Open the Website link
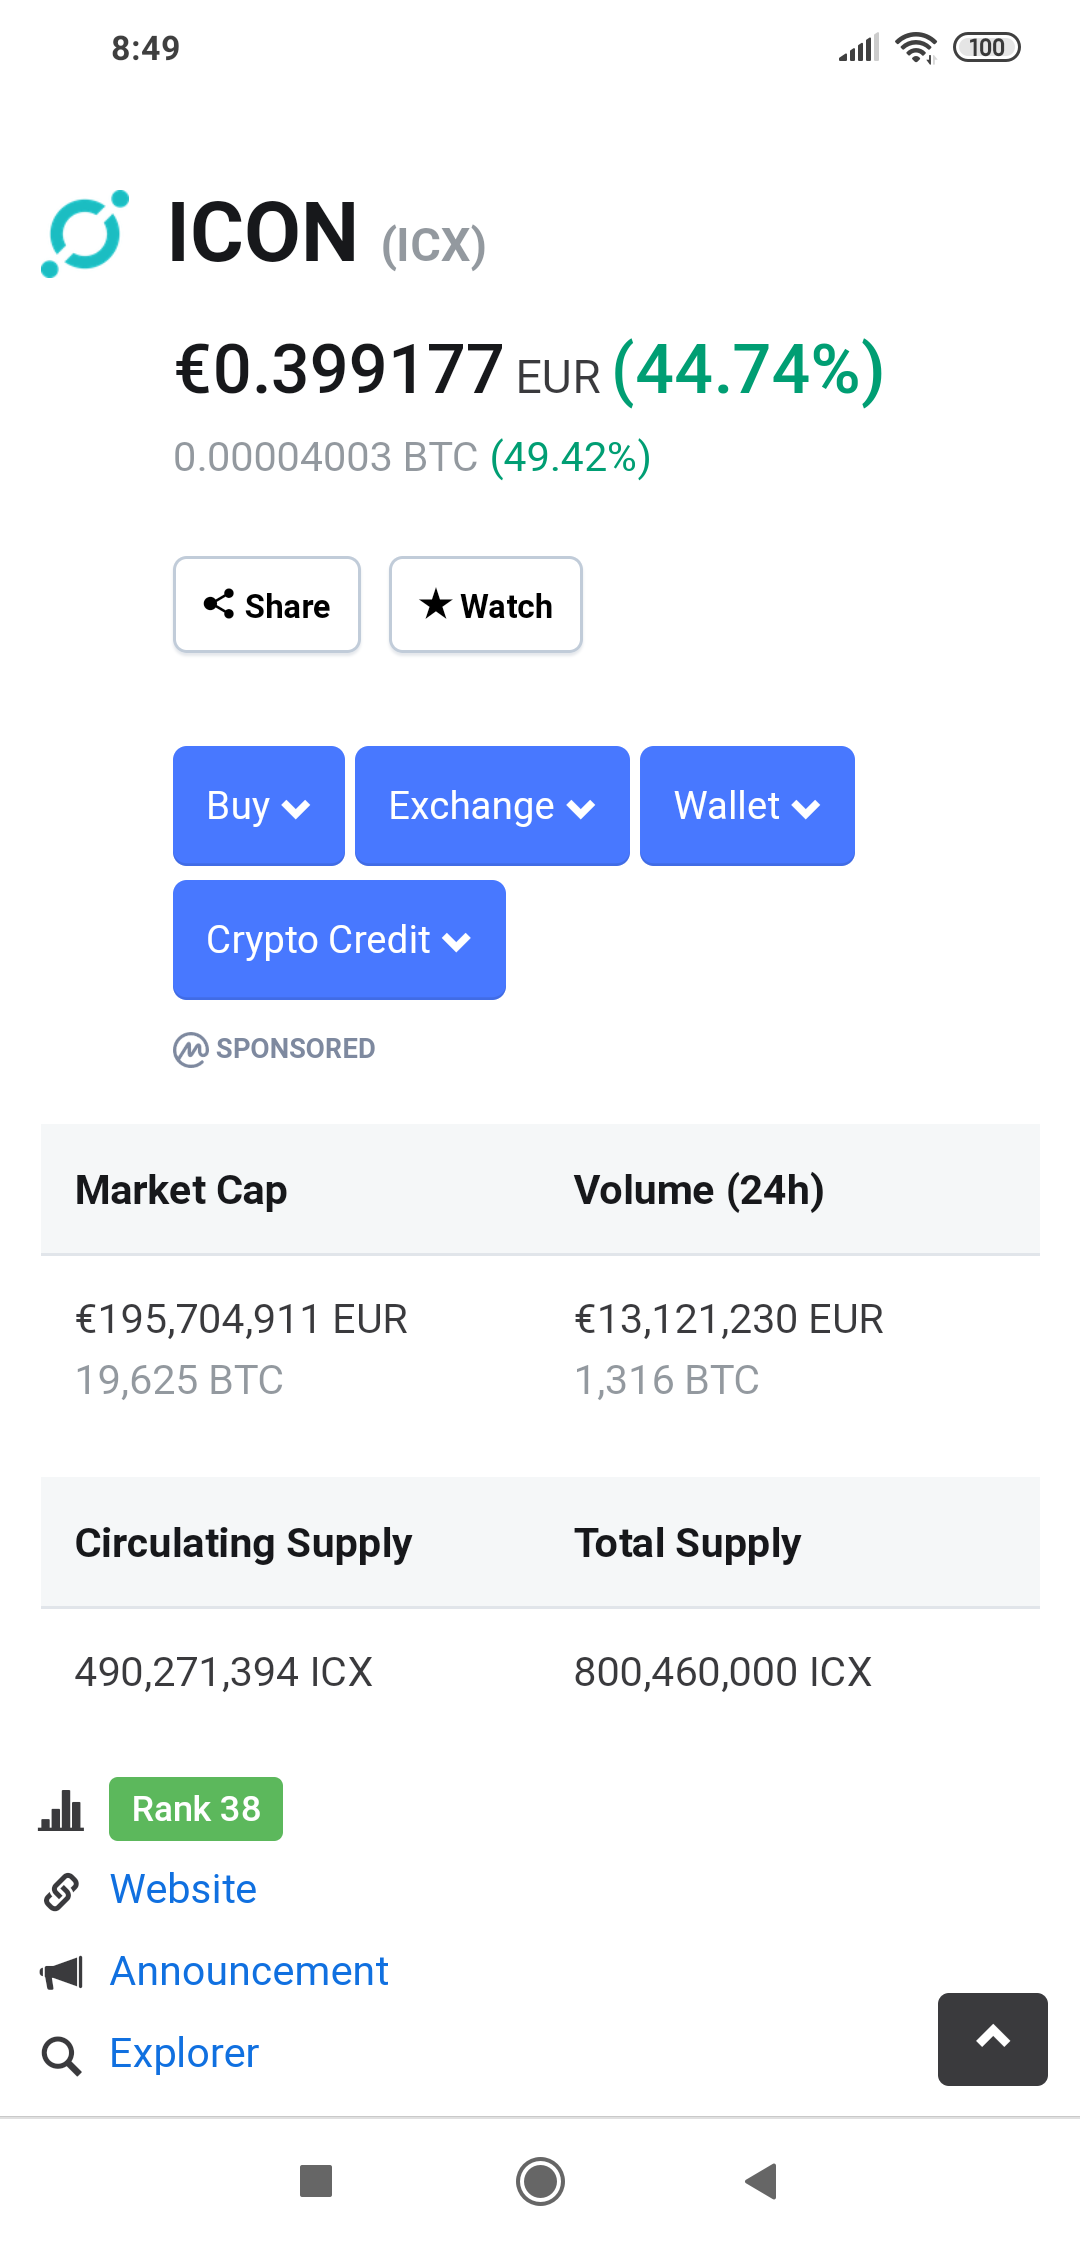 pyautogui.click(x=184, y=1889)
